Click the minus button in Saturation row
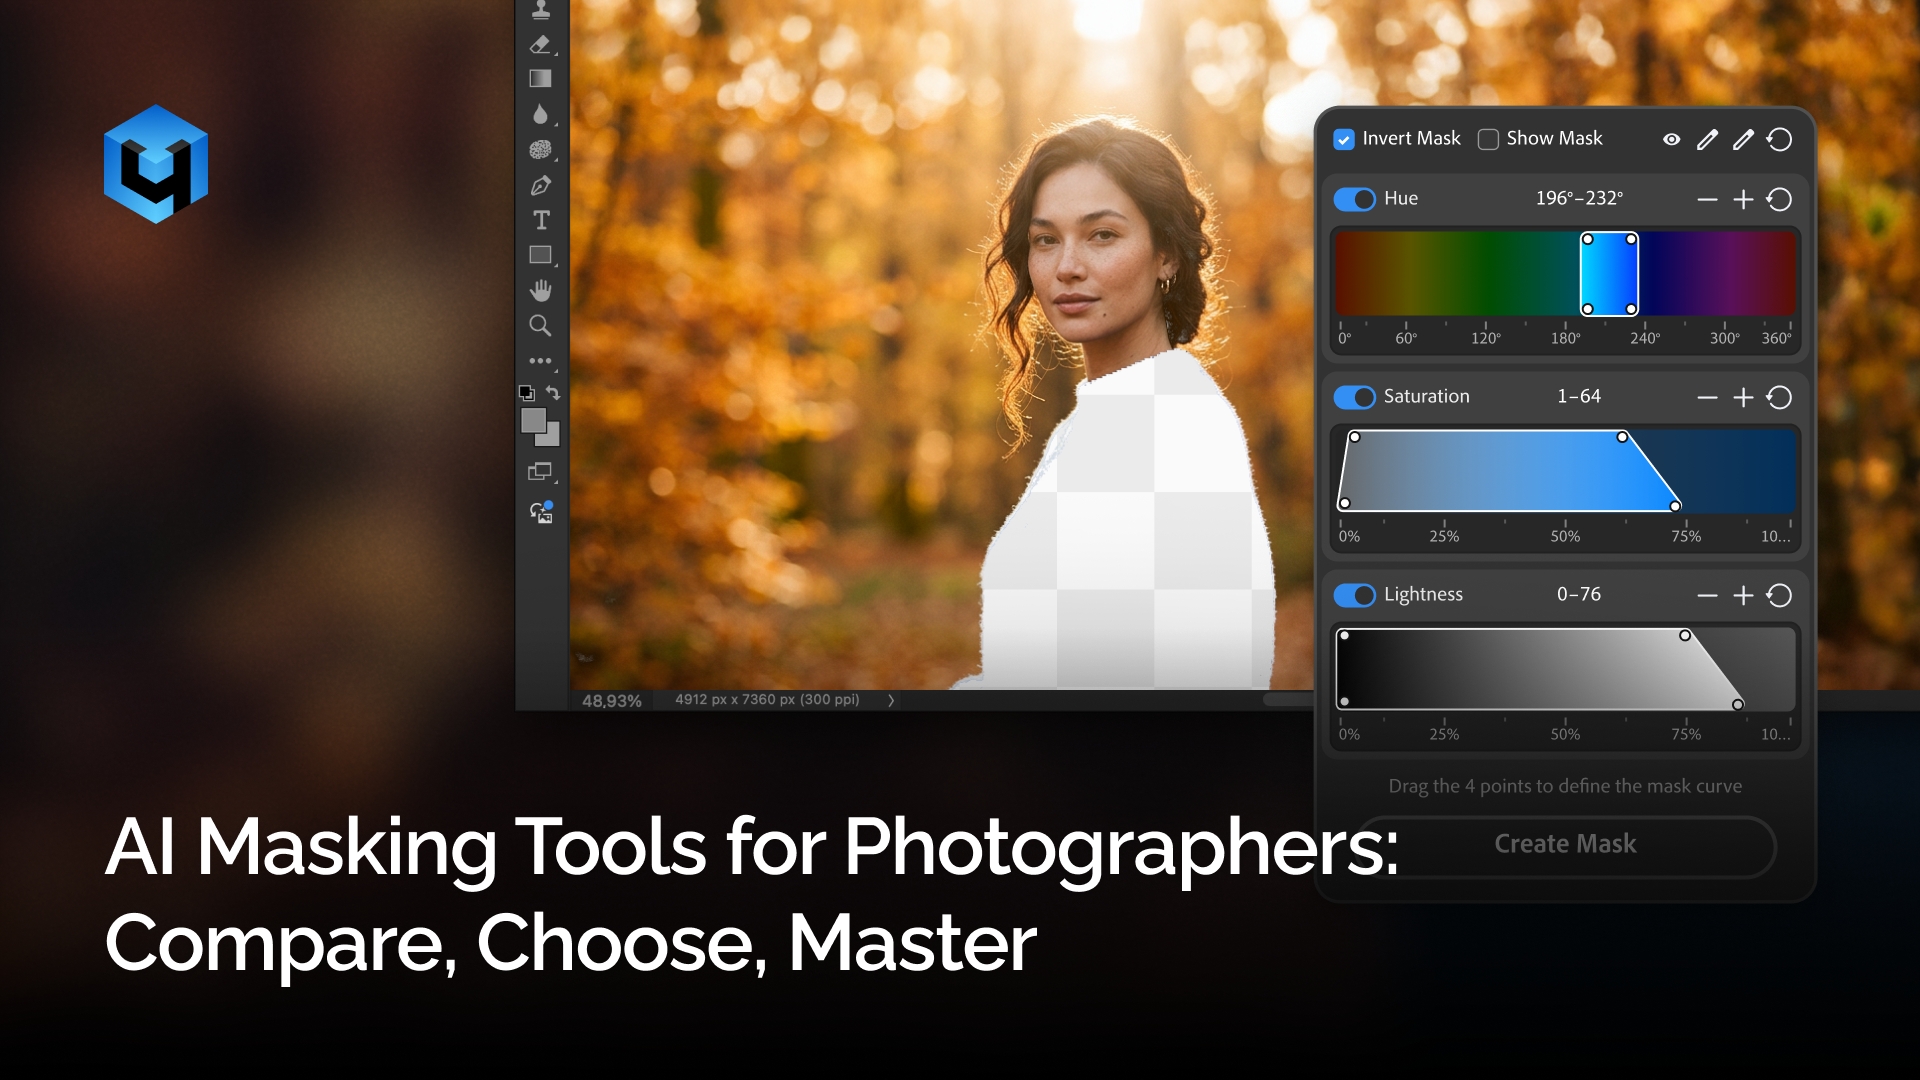 pyautogui.click(x=1707, y=397)
